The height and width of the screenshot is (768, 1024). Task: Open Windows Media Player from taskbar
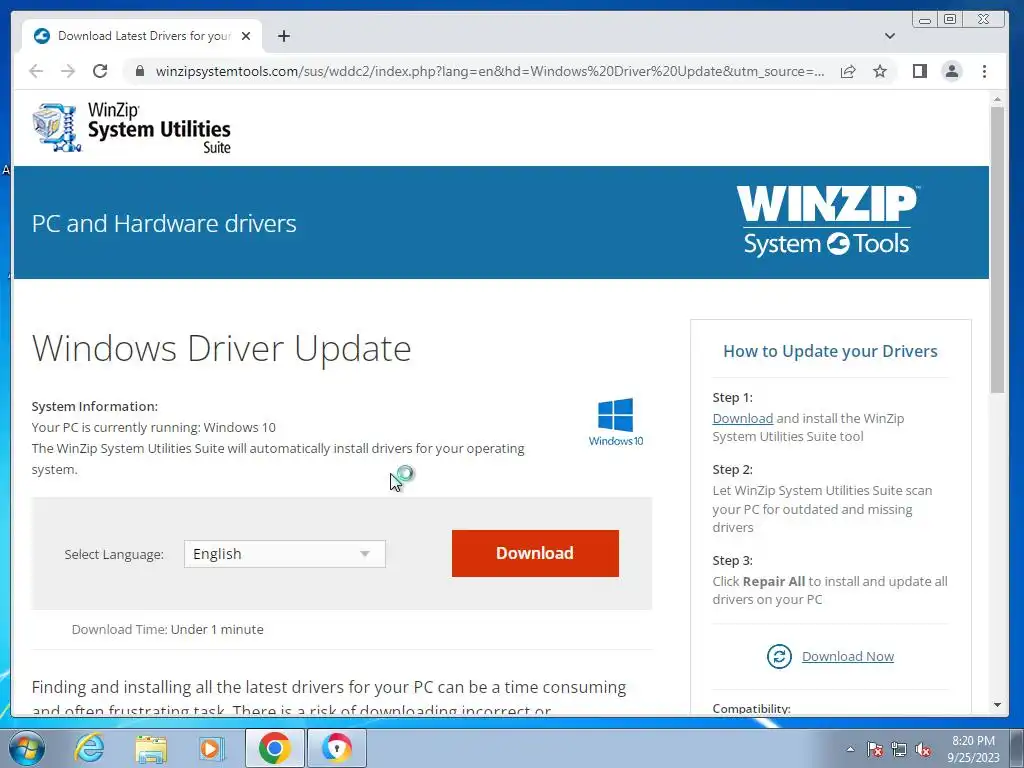pyautogui.click(x=211, y=748)
